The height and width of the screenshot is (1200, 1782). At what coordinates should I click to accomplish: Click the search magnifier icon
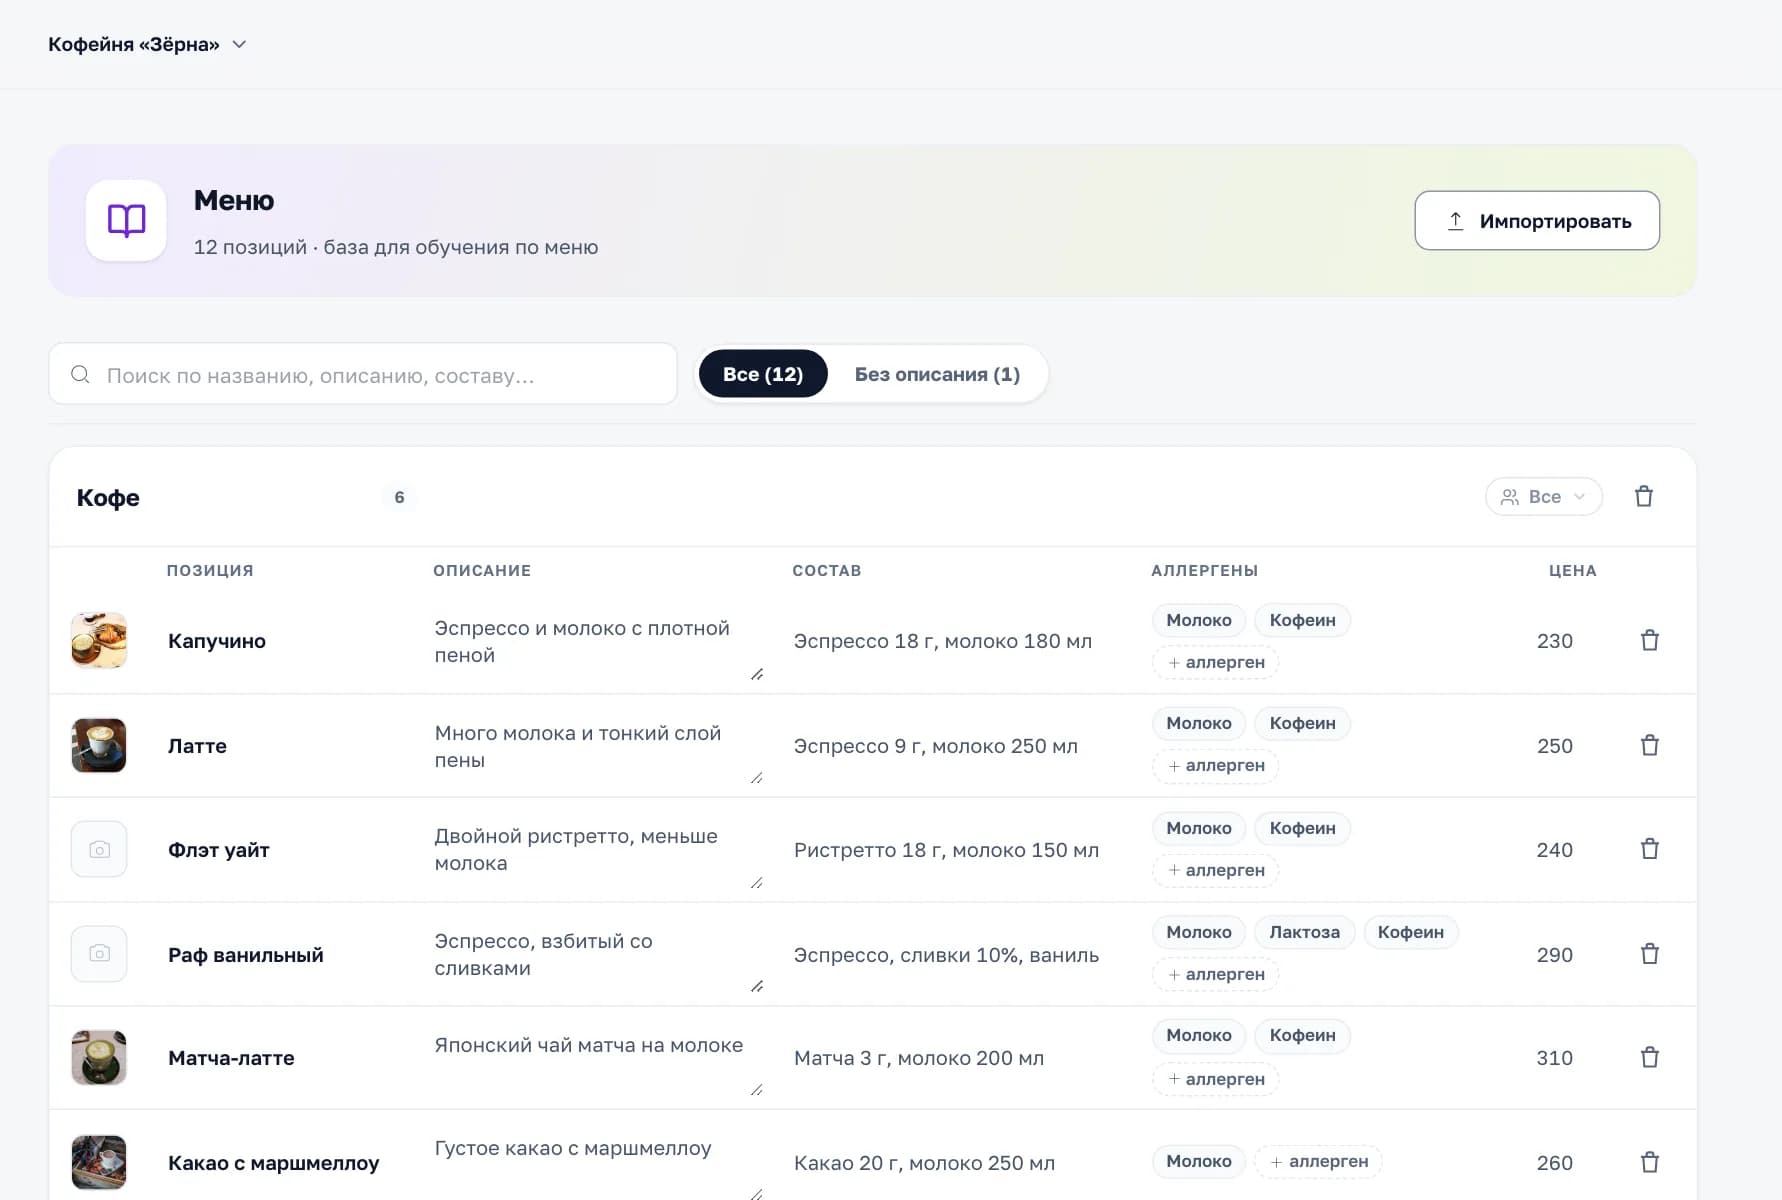(80, 375)
